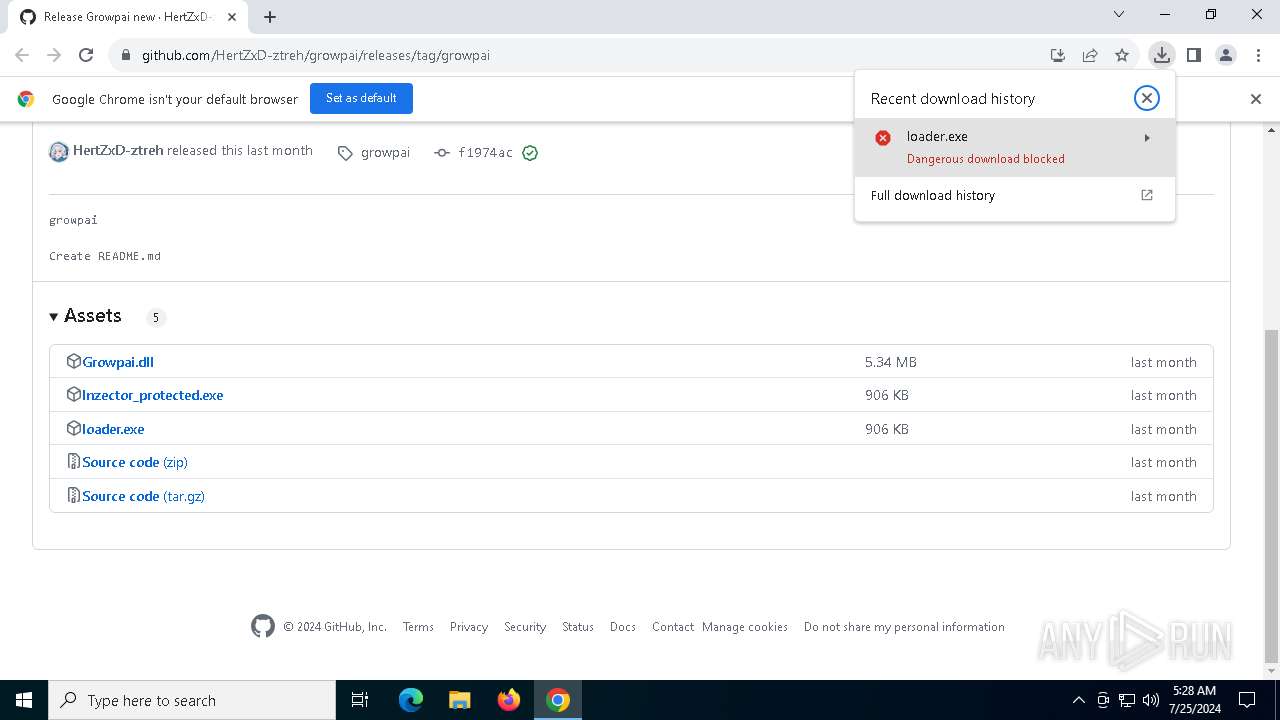Screen dimensions: 1280x720
Task: Close the Recent download history popup
Action: 1147,98
